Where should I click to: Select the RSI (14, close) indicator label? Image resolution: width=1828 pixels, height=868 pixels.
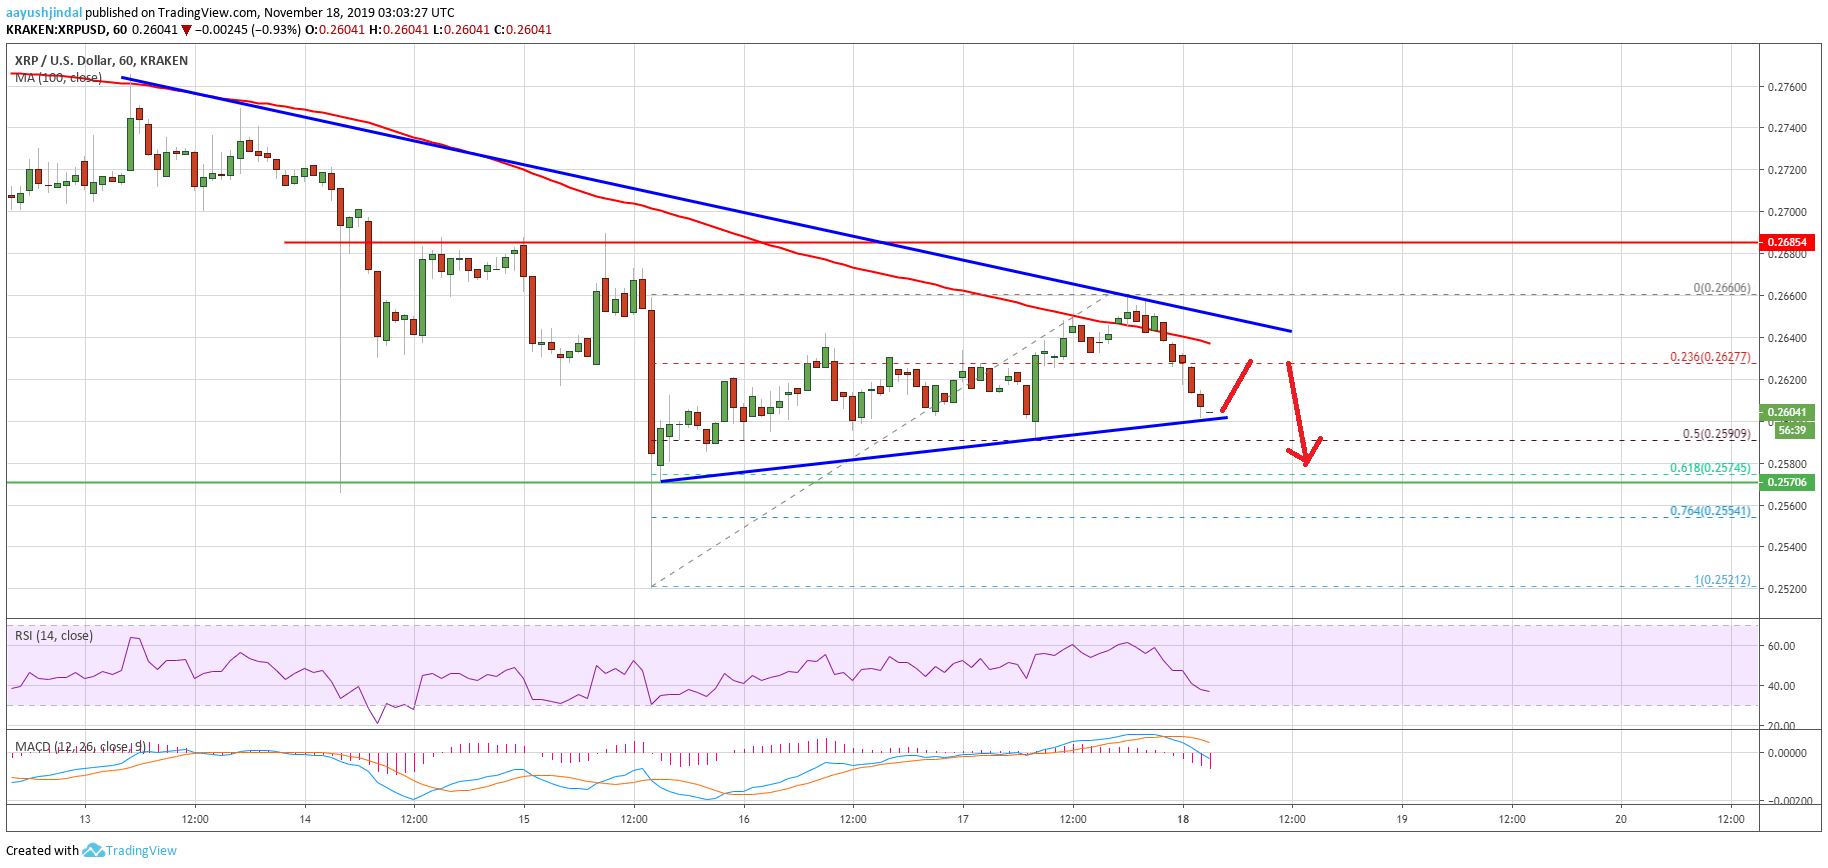[x=53, y=635]
